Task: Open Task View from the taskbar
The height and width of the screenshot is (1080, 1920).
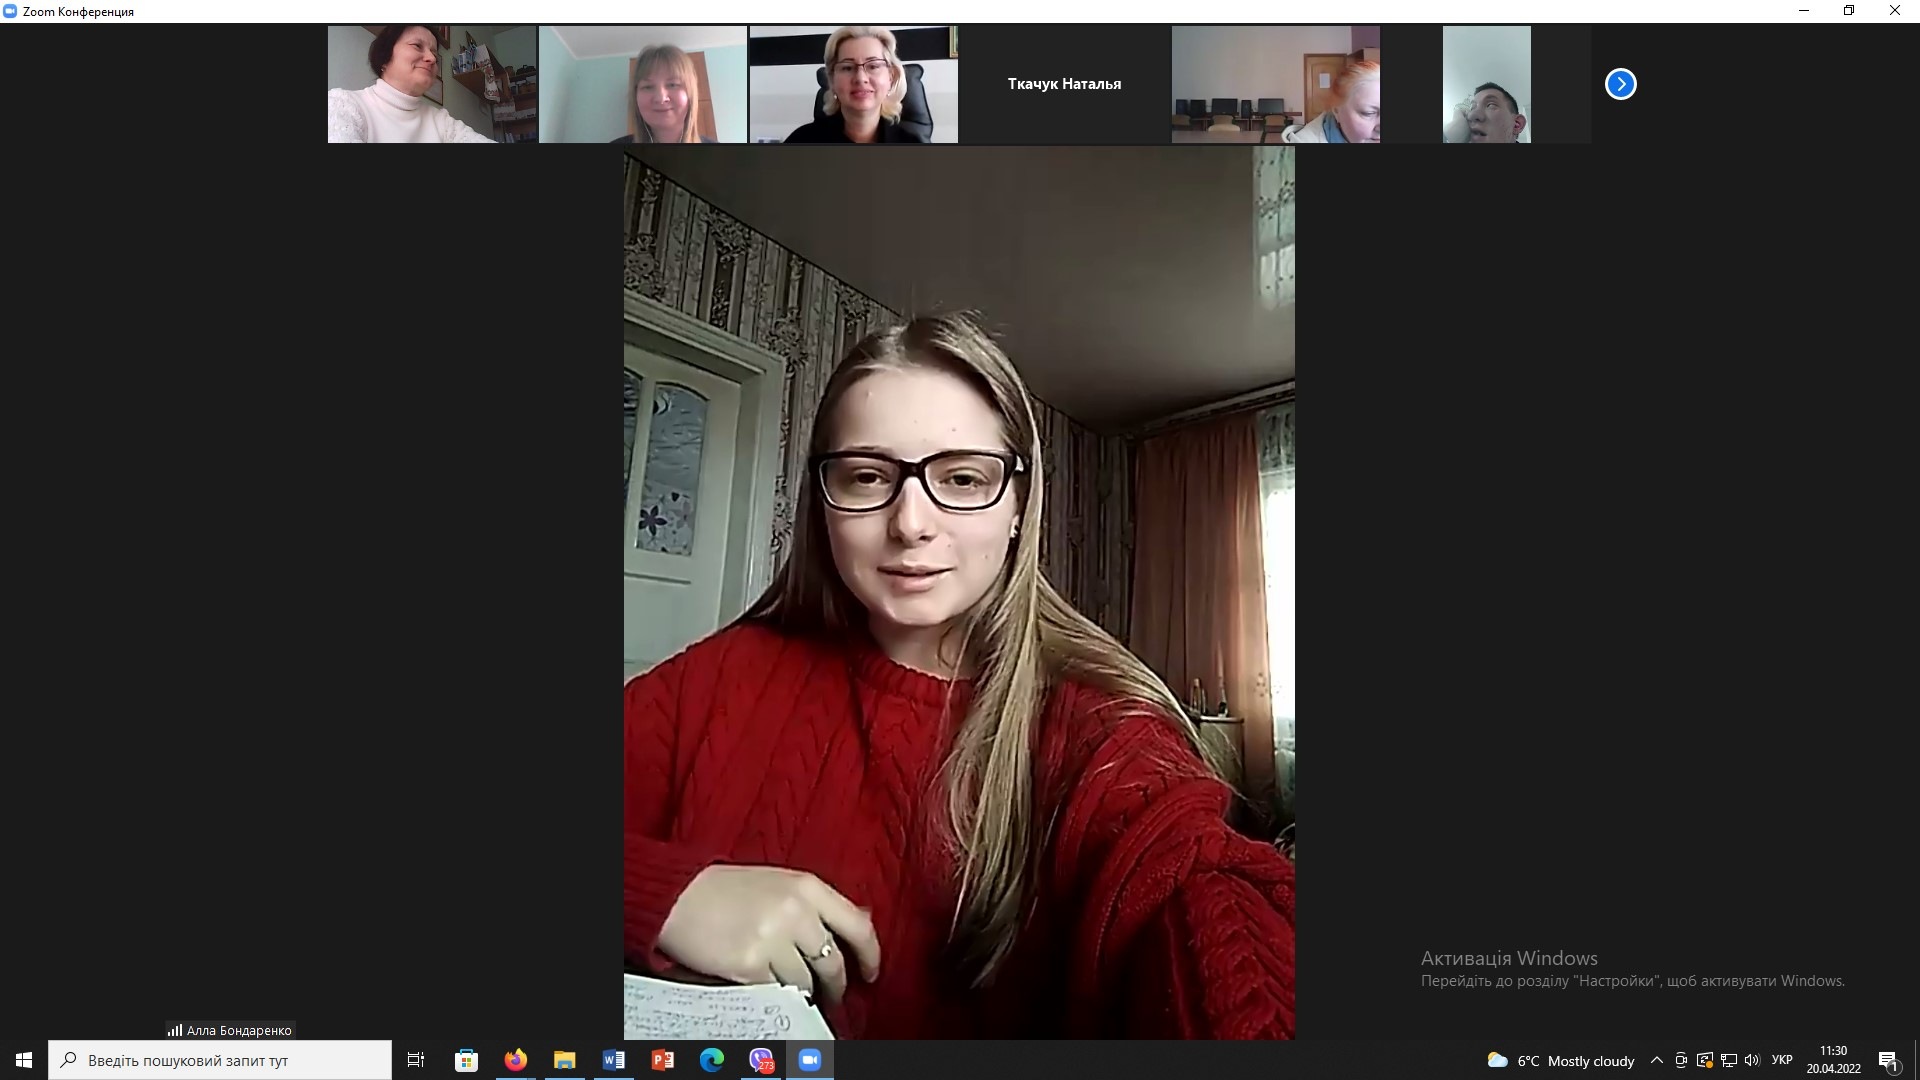Action: (x=416, y=1060)
